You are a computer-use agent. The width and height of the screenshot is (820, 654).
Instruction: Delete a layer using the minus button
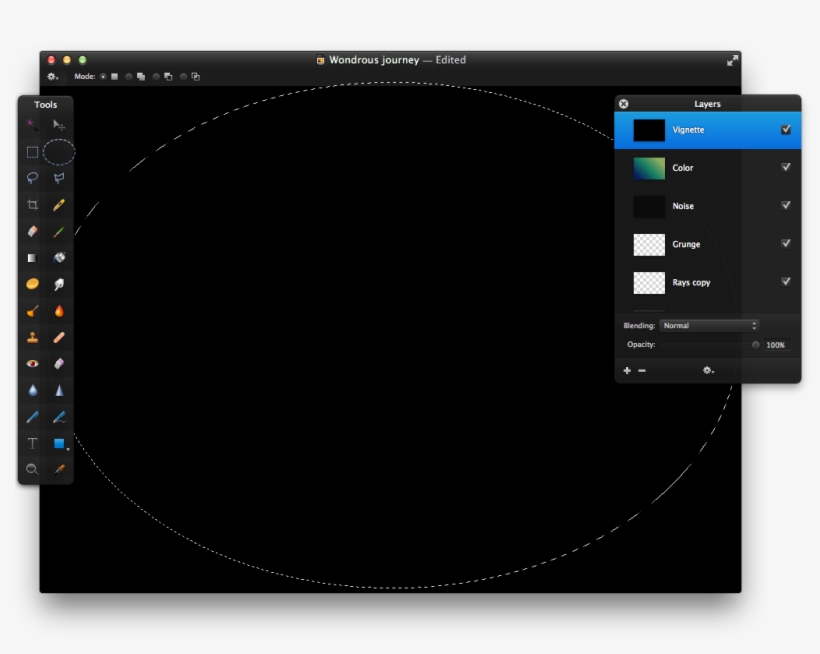point(641,371)
